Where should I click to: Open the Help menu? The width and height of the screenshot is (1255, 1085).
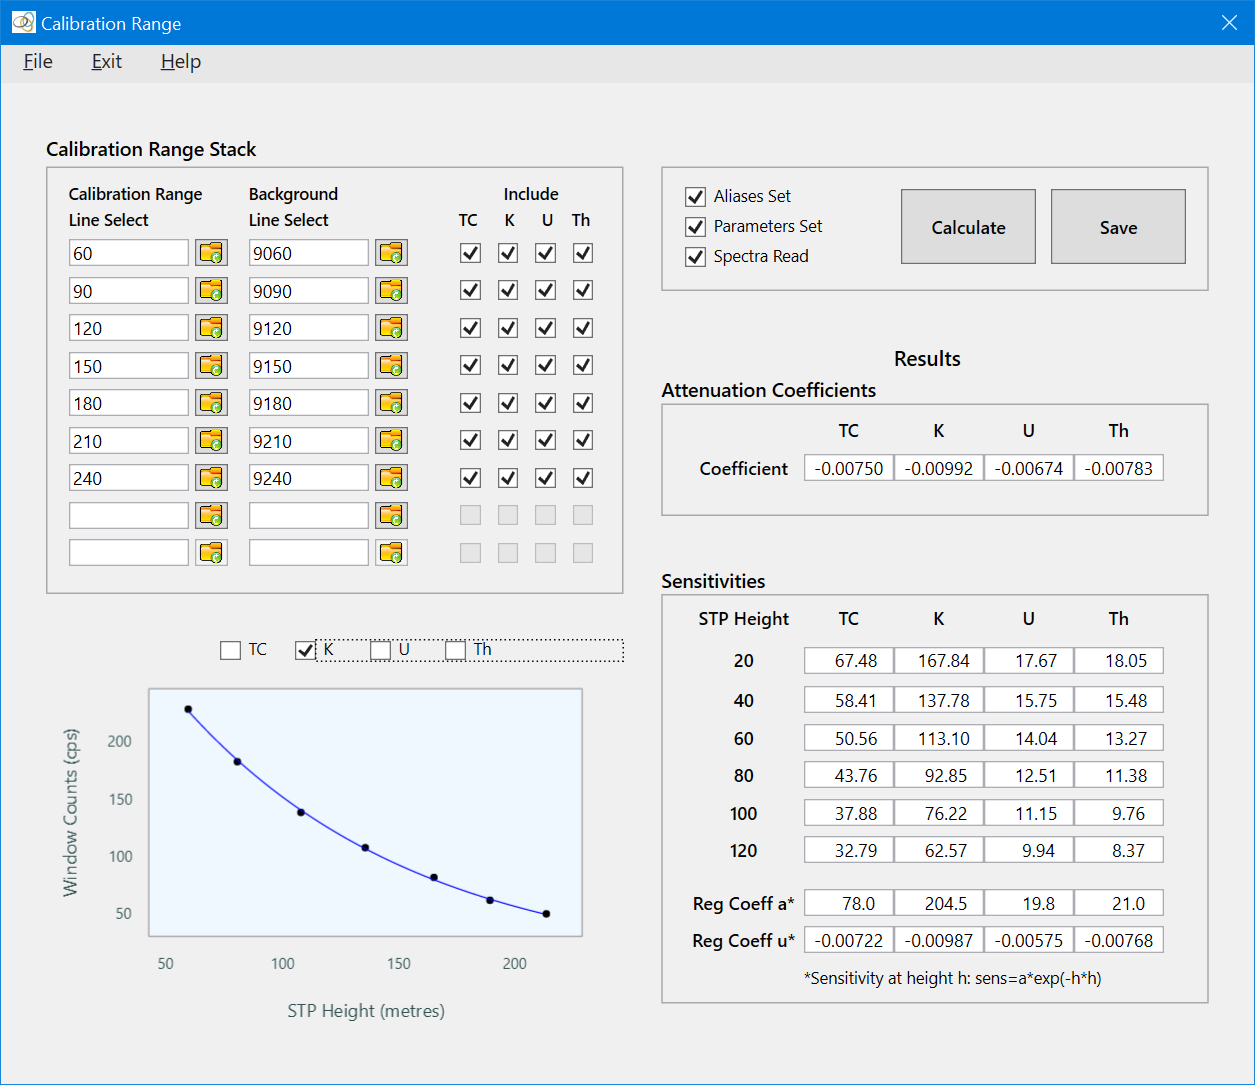tap(181, 62)
